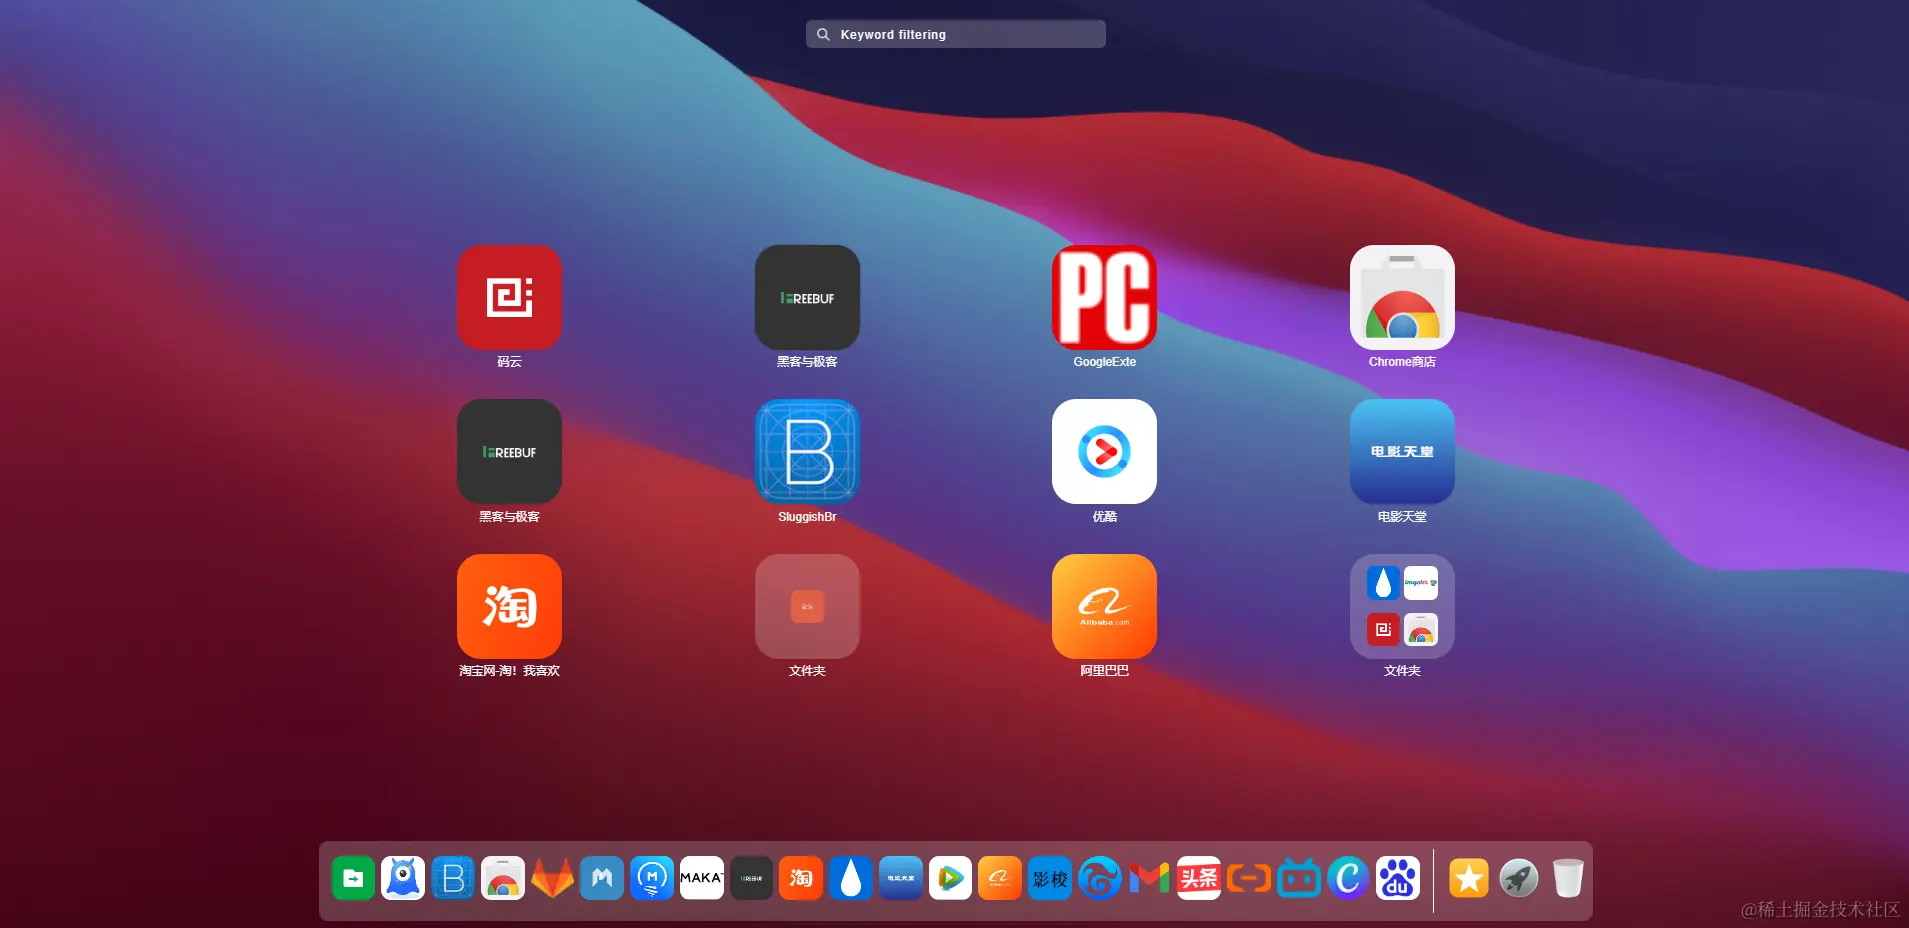Open the 电影天堂 app icon
The image size is (1909, 928).
point(1402,451)
